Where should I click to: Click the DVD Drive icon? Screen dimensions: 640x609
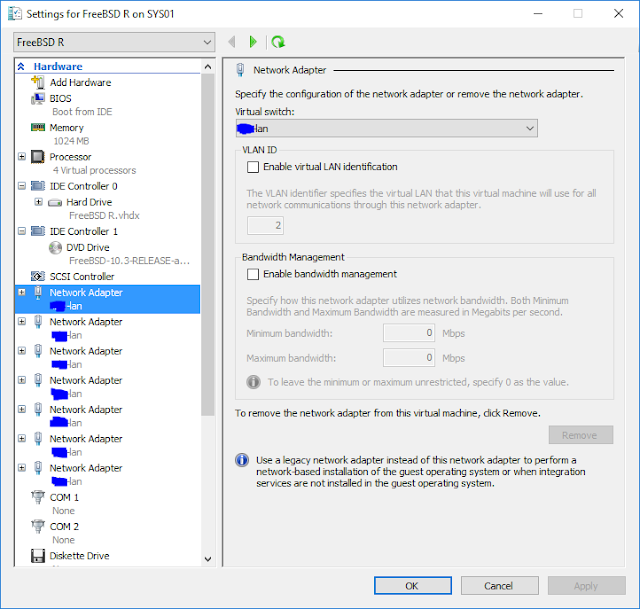(56, 247)
